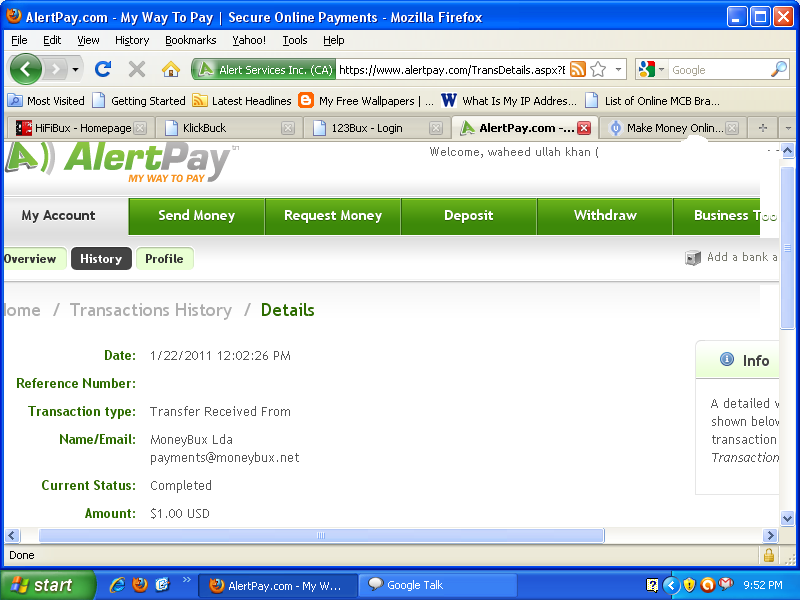Viewport: 800px width, 600px height.
Task: Open the Windows Start menu
Action: pyautogui.click(x=47, y=585)
